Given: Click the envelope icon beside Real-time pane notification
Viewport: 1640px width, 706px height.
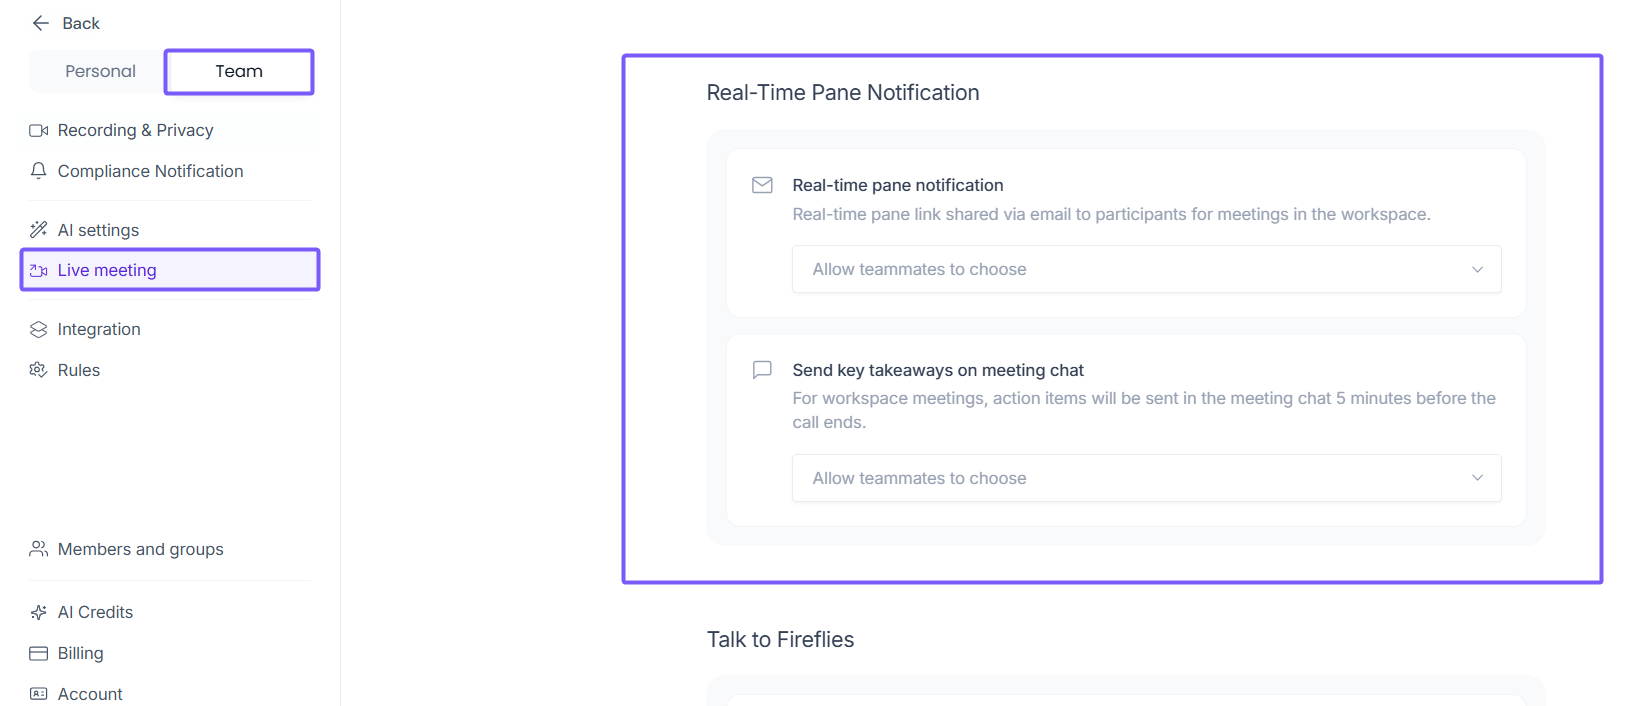Looking at the screenshot, I should point(762,185).
